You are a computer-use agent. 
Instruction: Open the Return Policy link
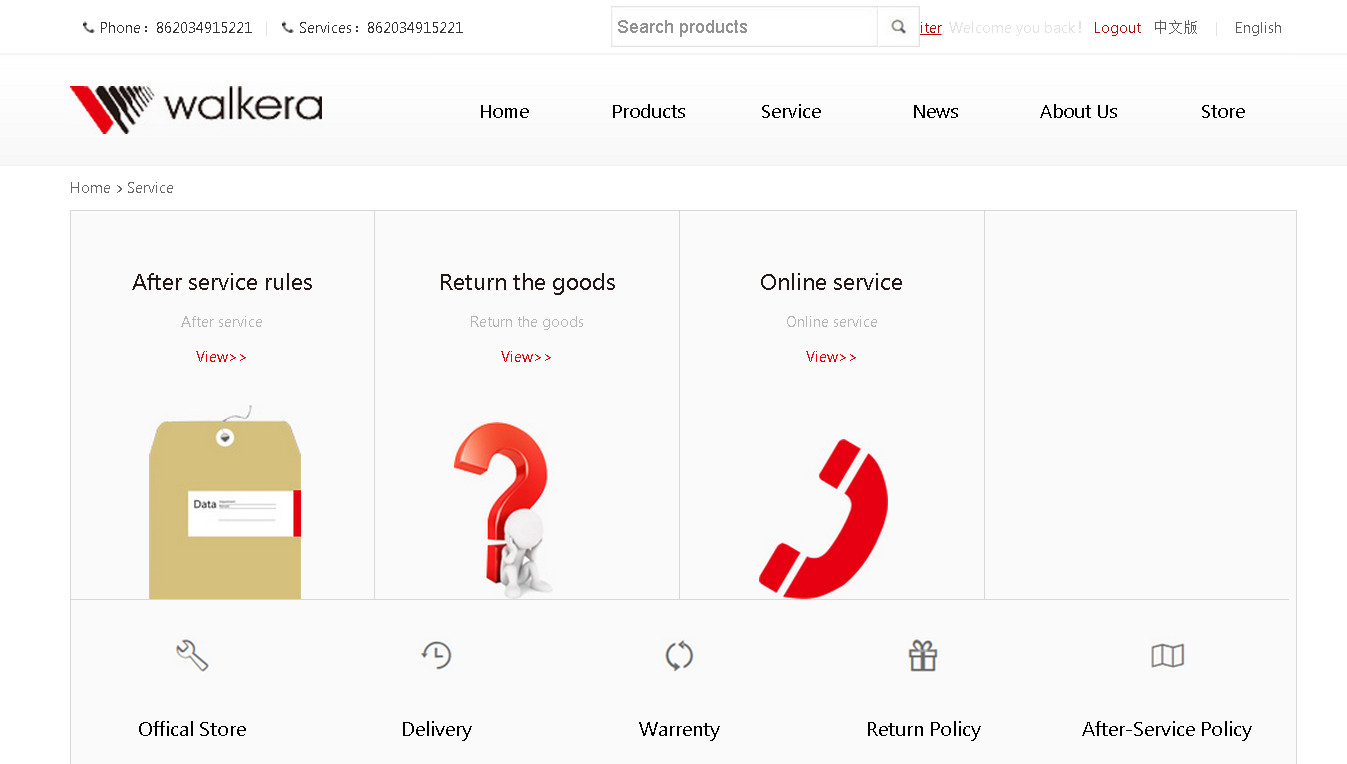[x=923, y=729]
